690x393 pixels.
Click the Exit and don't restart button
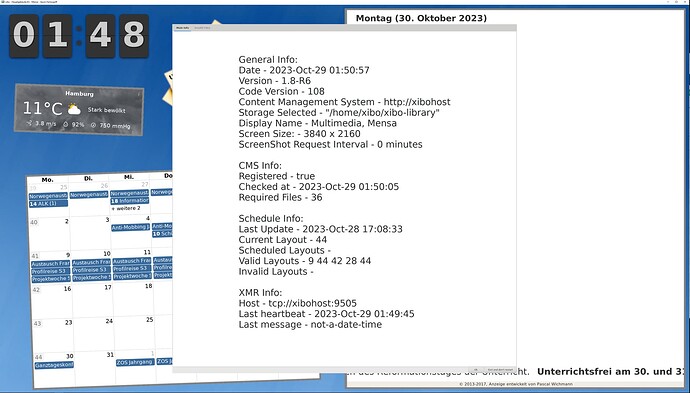pos(499,370)
